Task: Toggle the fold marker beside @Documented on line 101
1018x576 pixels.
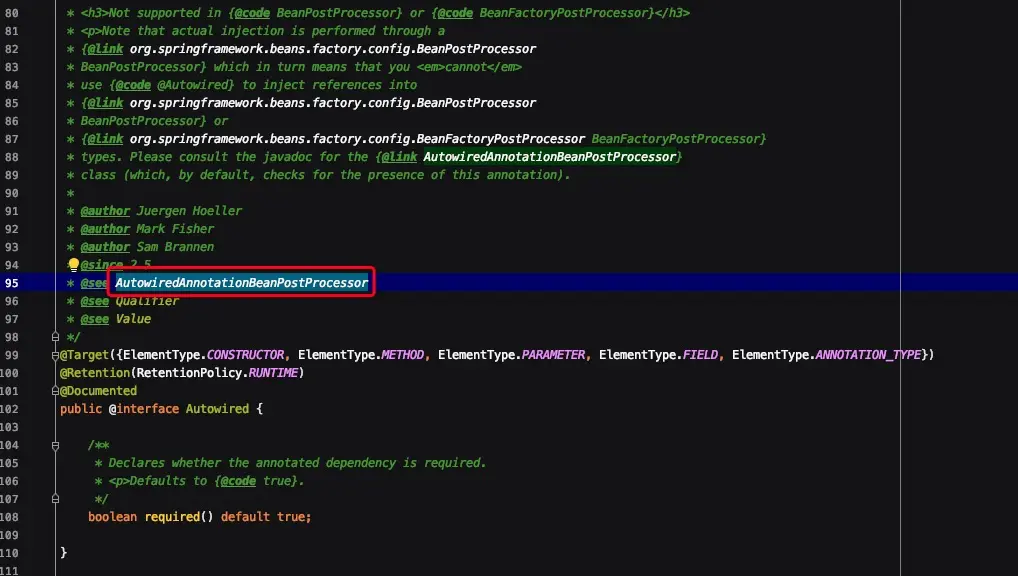Action: pos(55,391)
